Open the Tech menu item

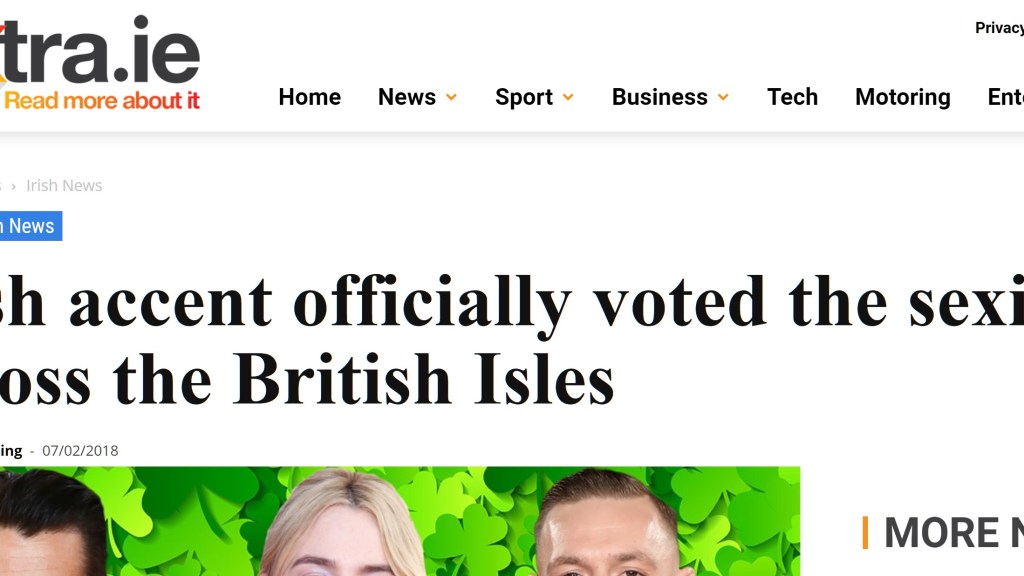pyautogui.click(x=792, y=97)
